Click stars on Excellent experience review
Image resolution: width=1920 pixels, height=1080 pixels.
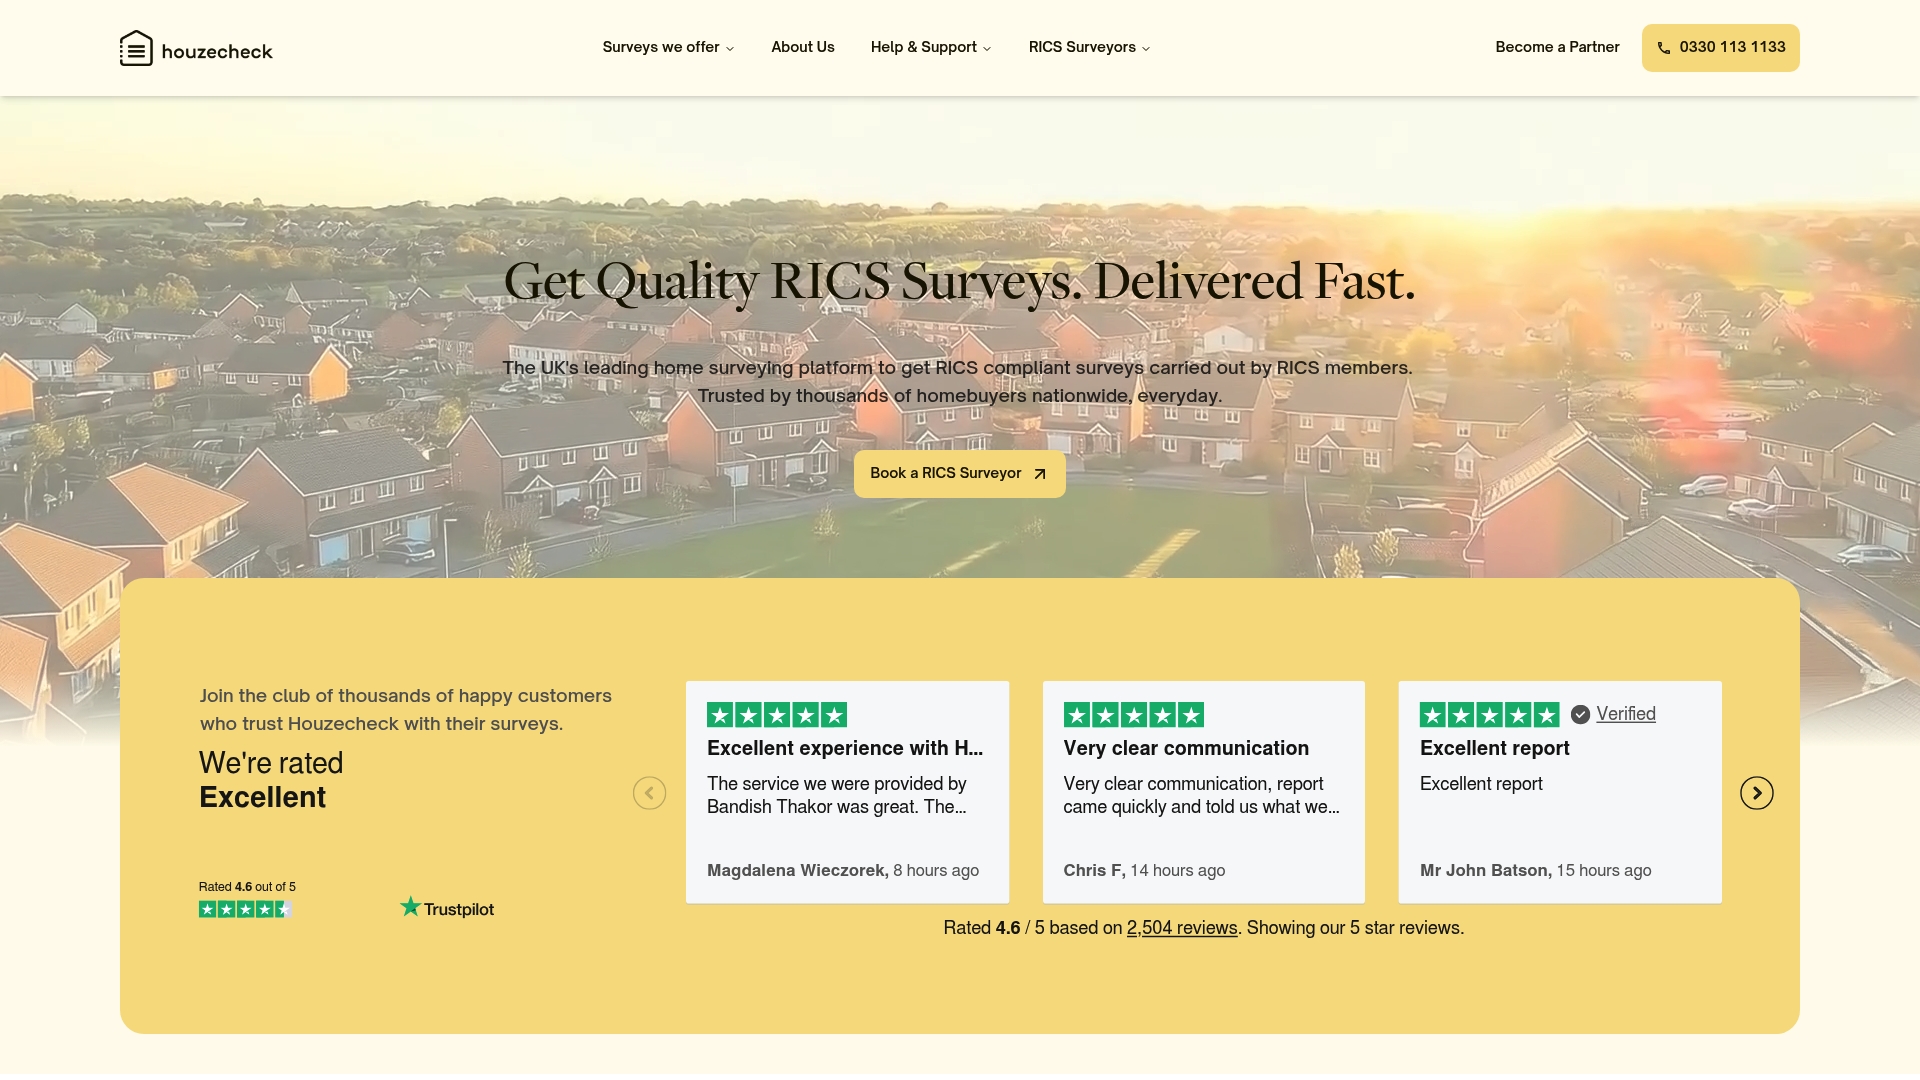coord(777,715)
